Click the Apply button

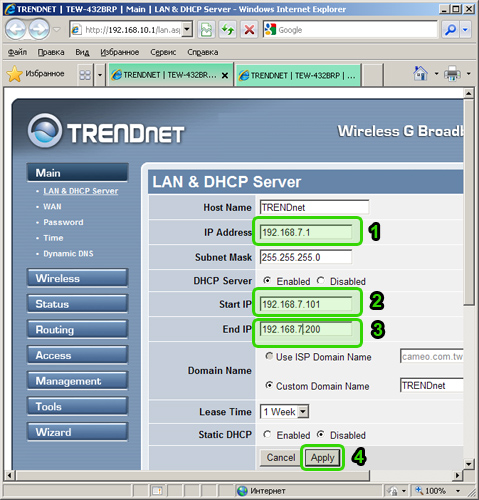coord(322,458)
